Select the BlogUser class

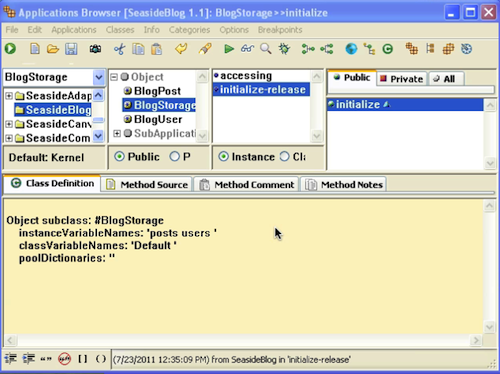[158, 119]
